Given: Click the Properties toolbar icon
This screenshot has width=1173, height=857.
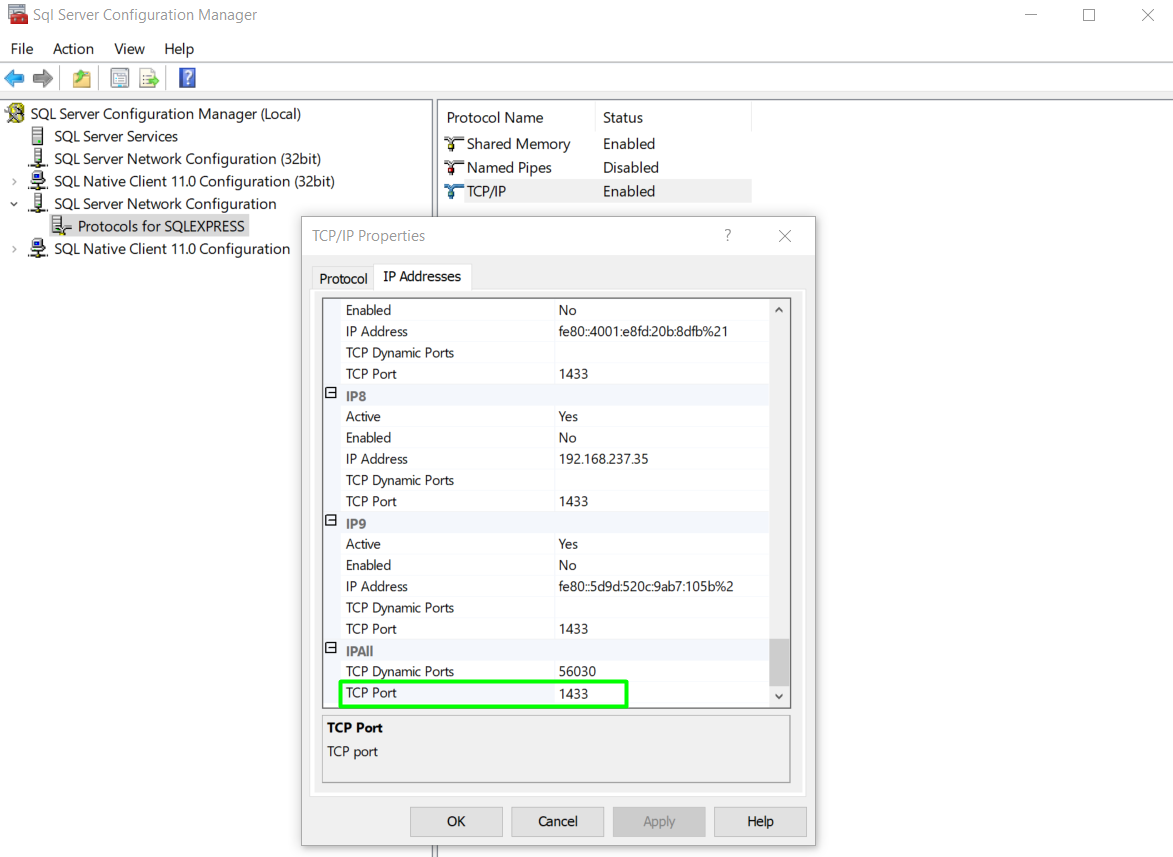Looking at the screenshot, I should [x=120, y=78].
